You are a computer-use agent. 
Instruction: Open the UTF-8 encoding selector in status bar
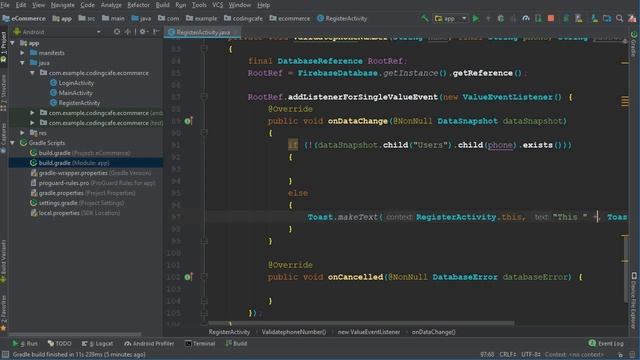pos(531,355)
